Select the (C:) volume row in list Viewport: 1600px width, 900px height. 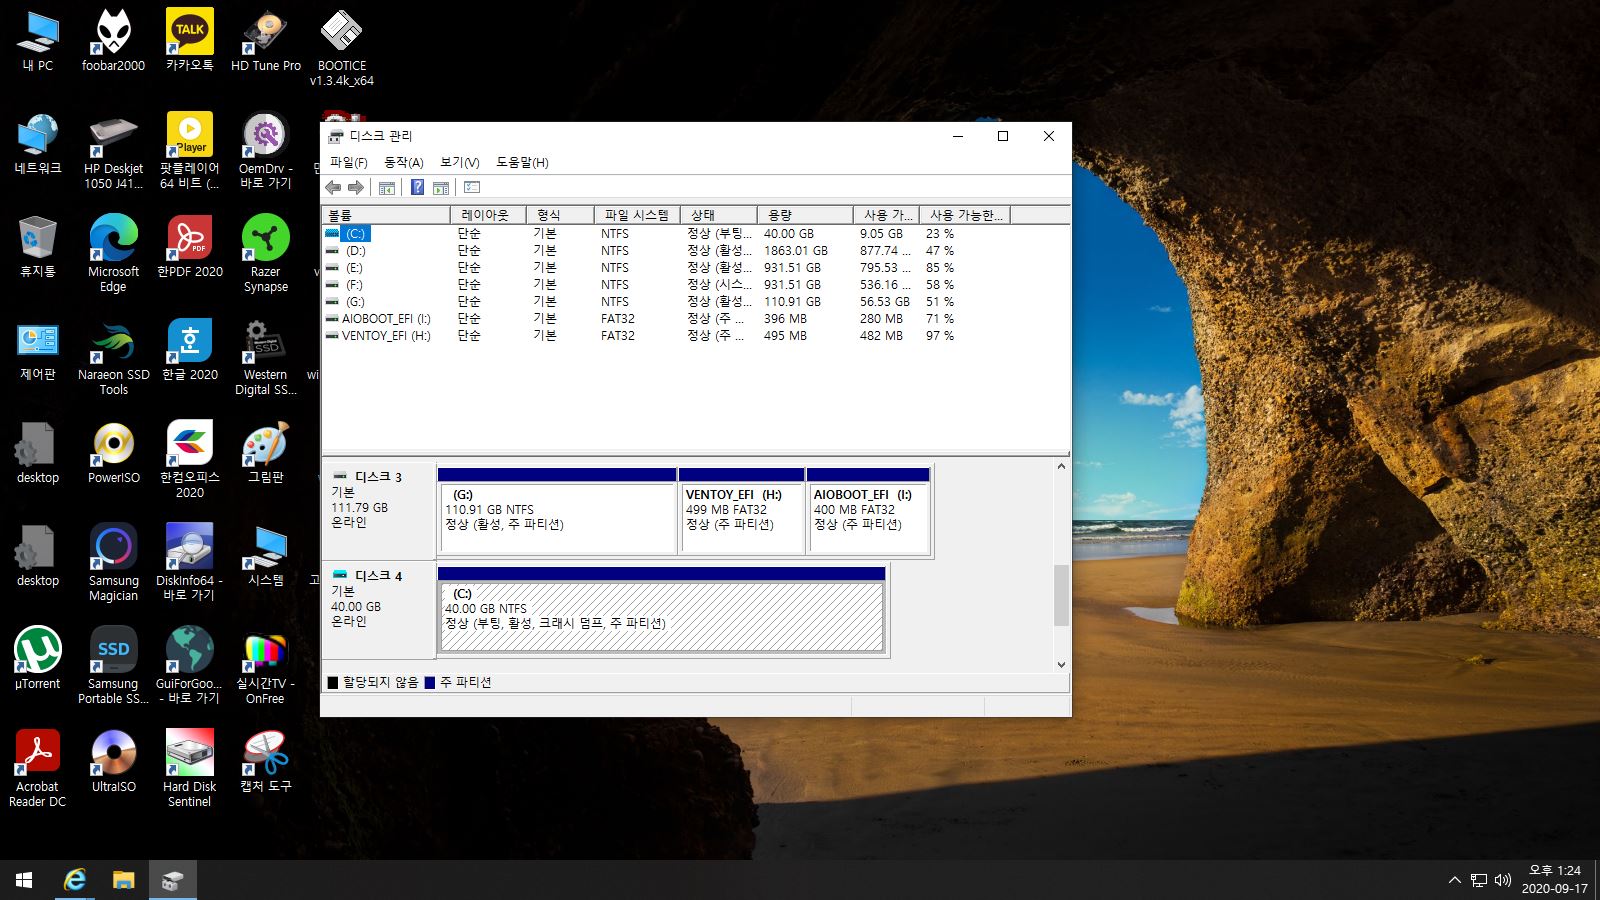click(695, 233)
